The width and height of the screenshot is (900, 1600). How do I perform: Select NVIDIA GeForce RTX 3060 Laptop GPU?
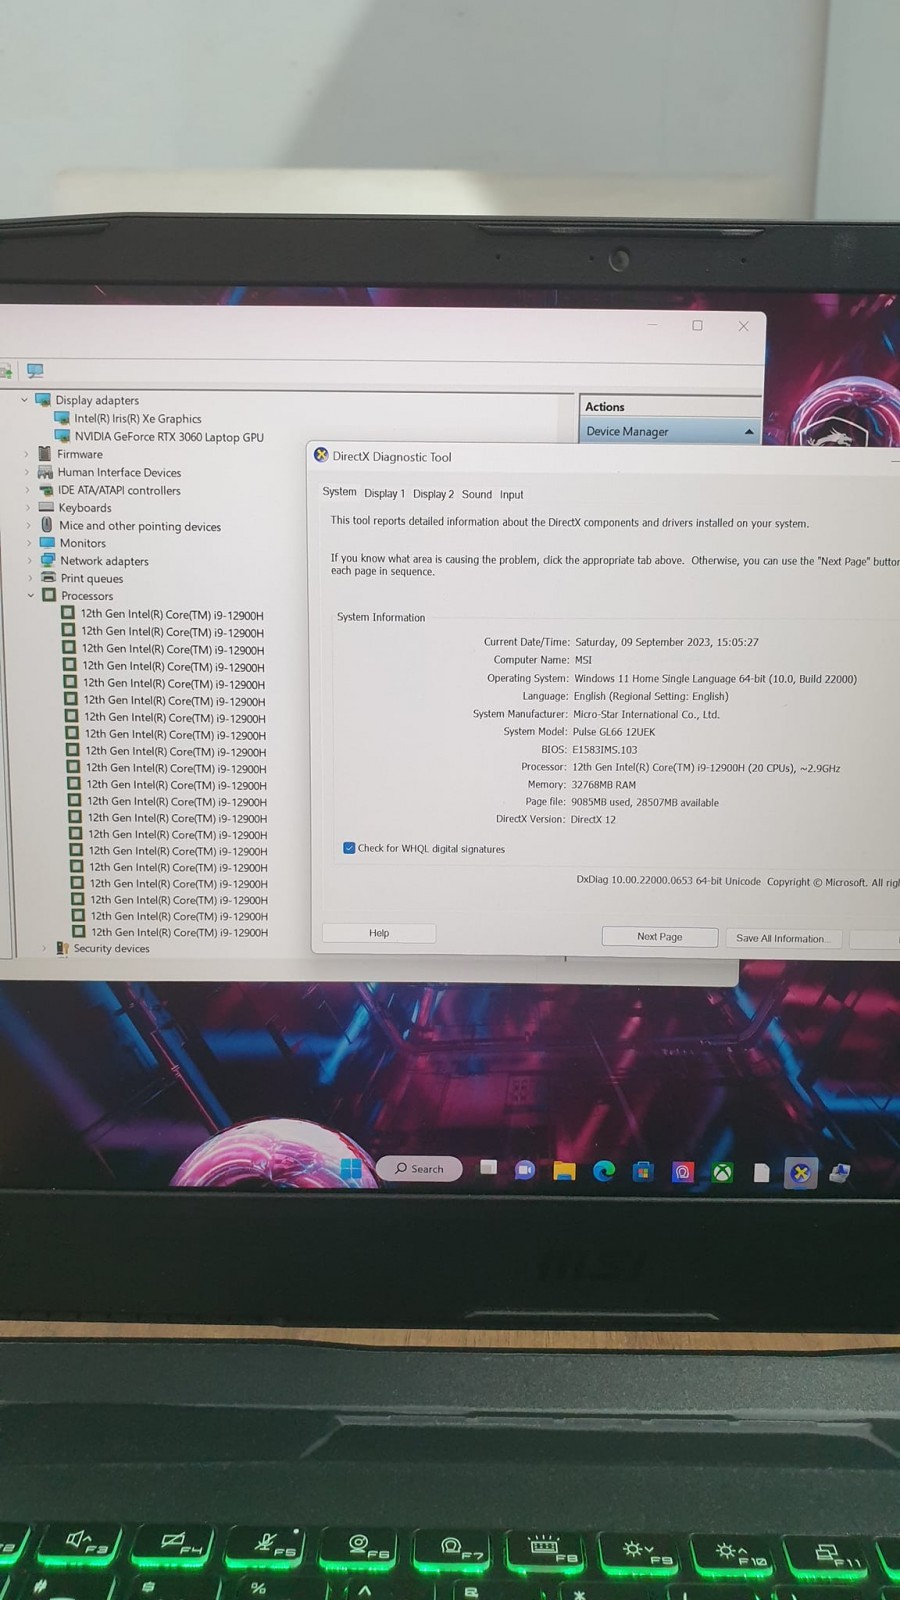pos(168,437)
